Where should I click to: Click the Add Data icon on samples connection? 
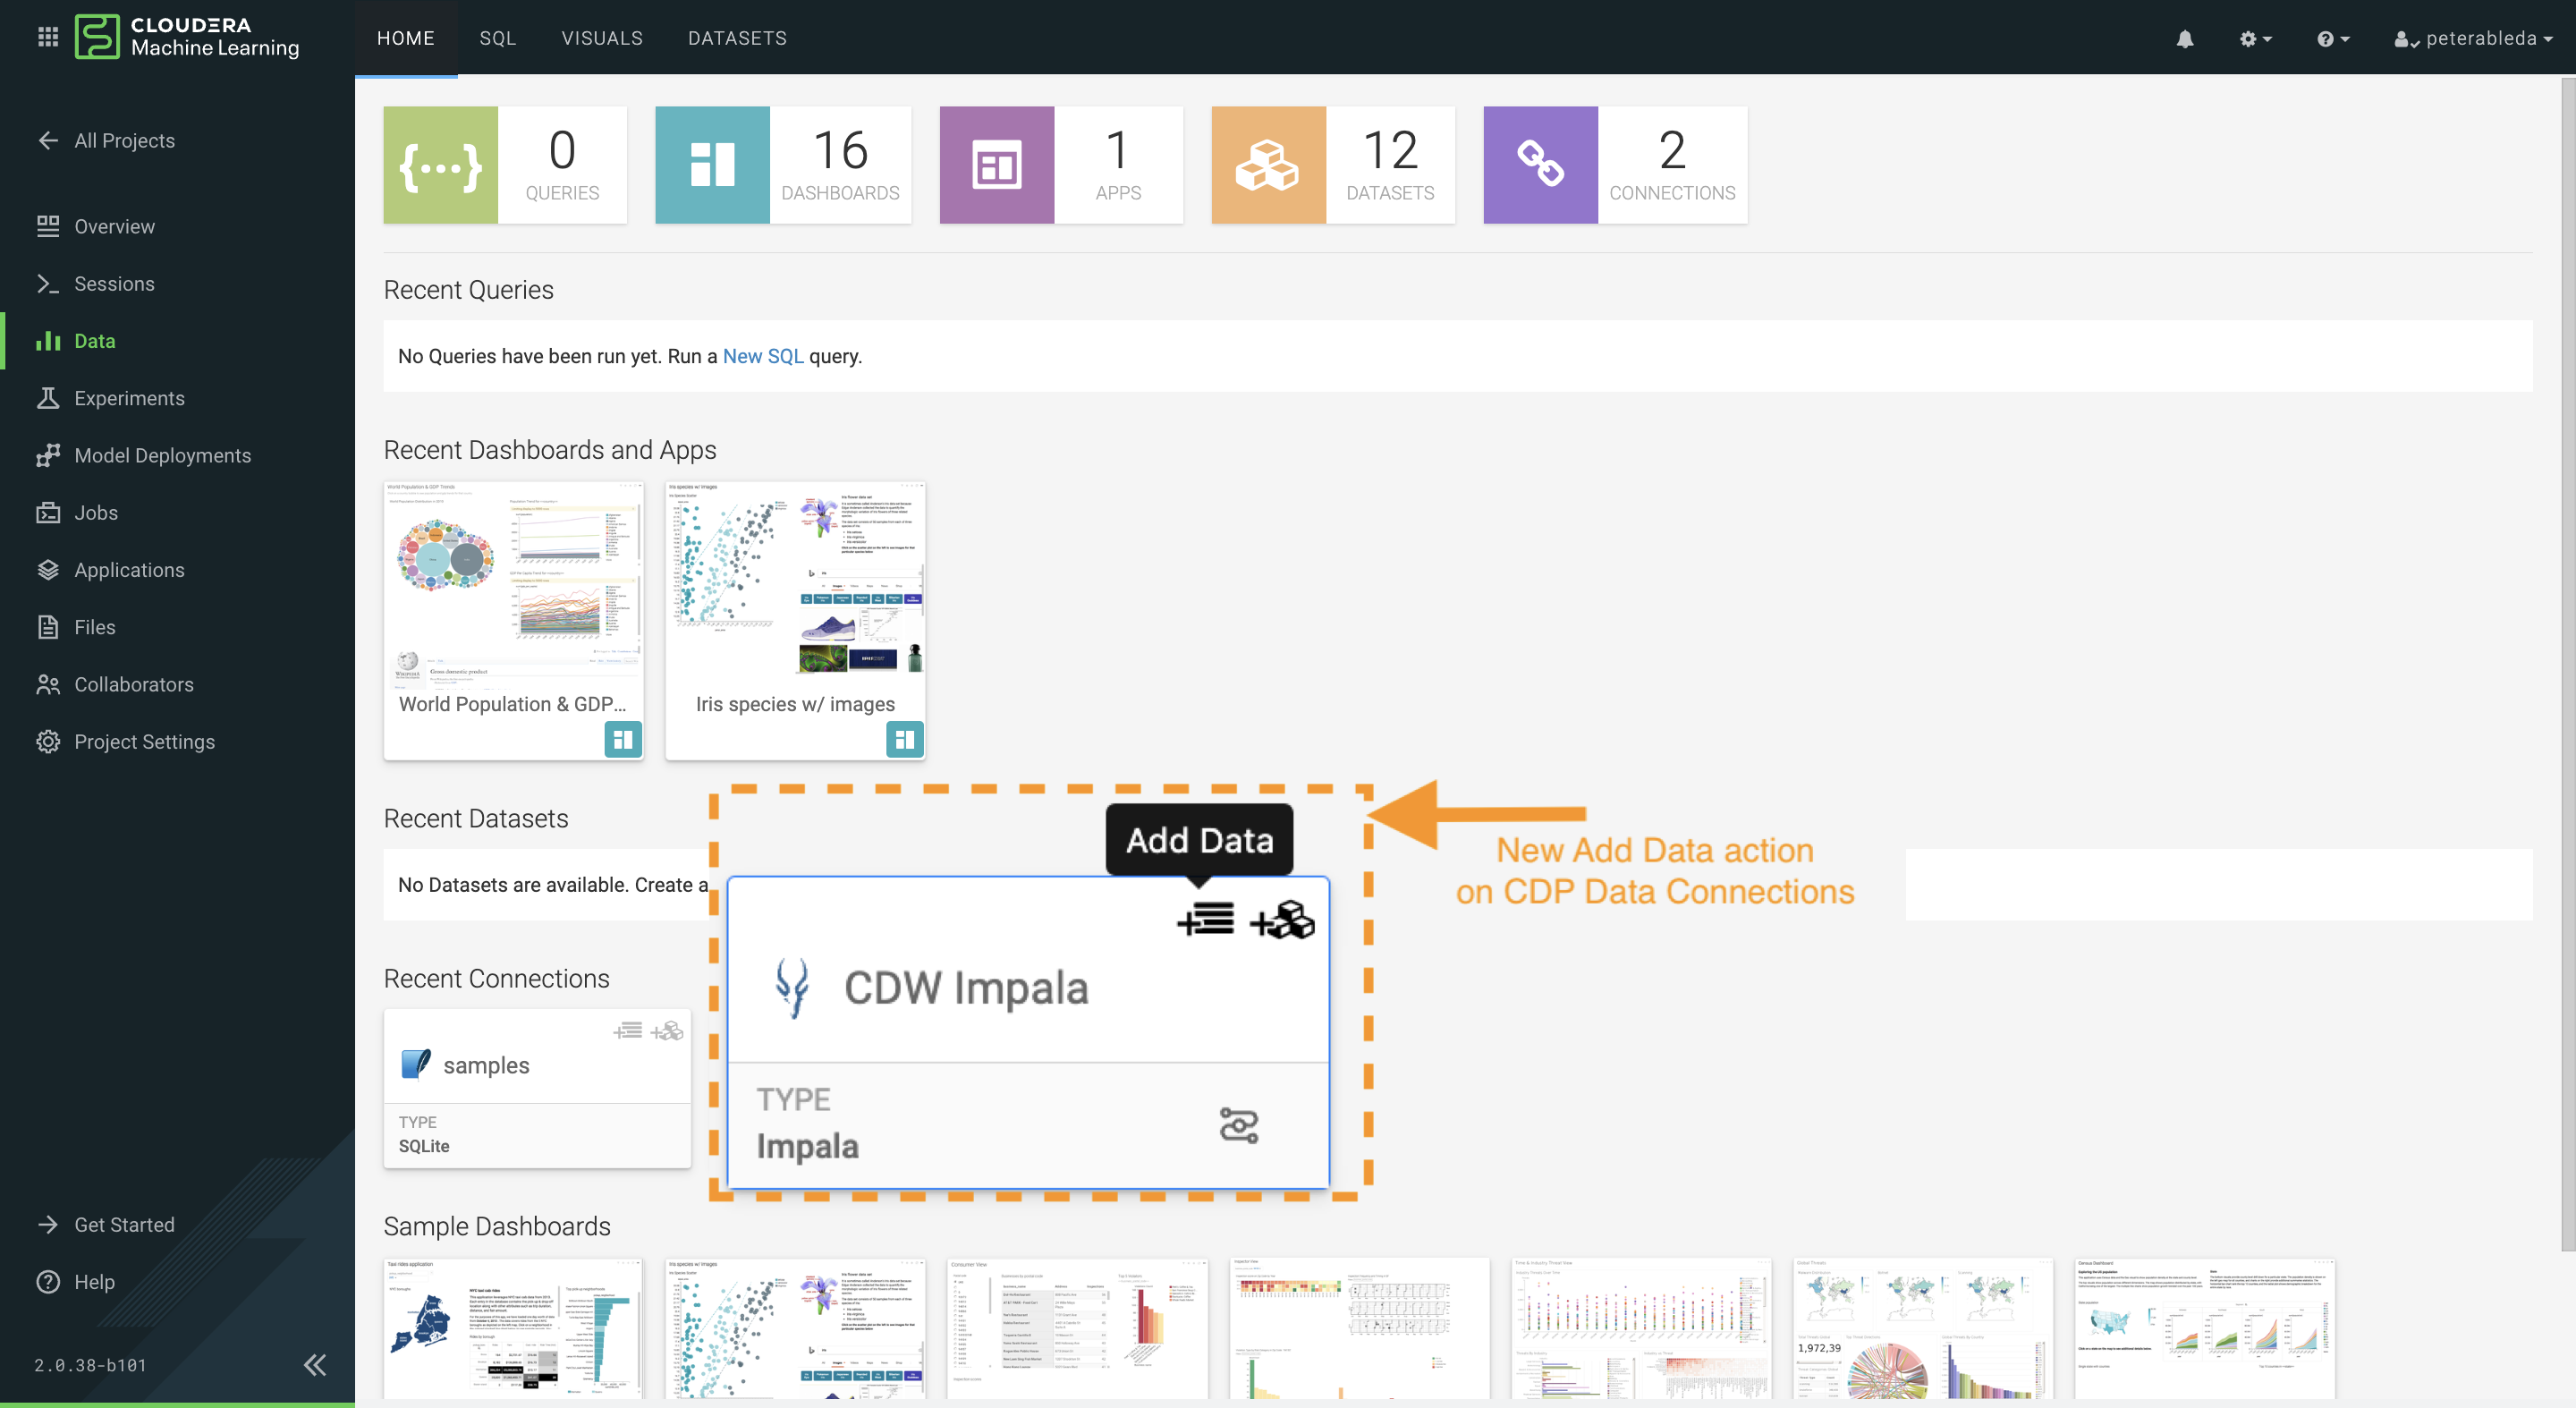(628, 1030)
